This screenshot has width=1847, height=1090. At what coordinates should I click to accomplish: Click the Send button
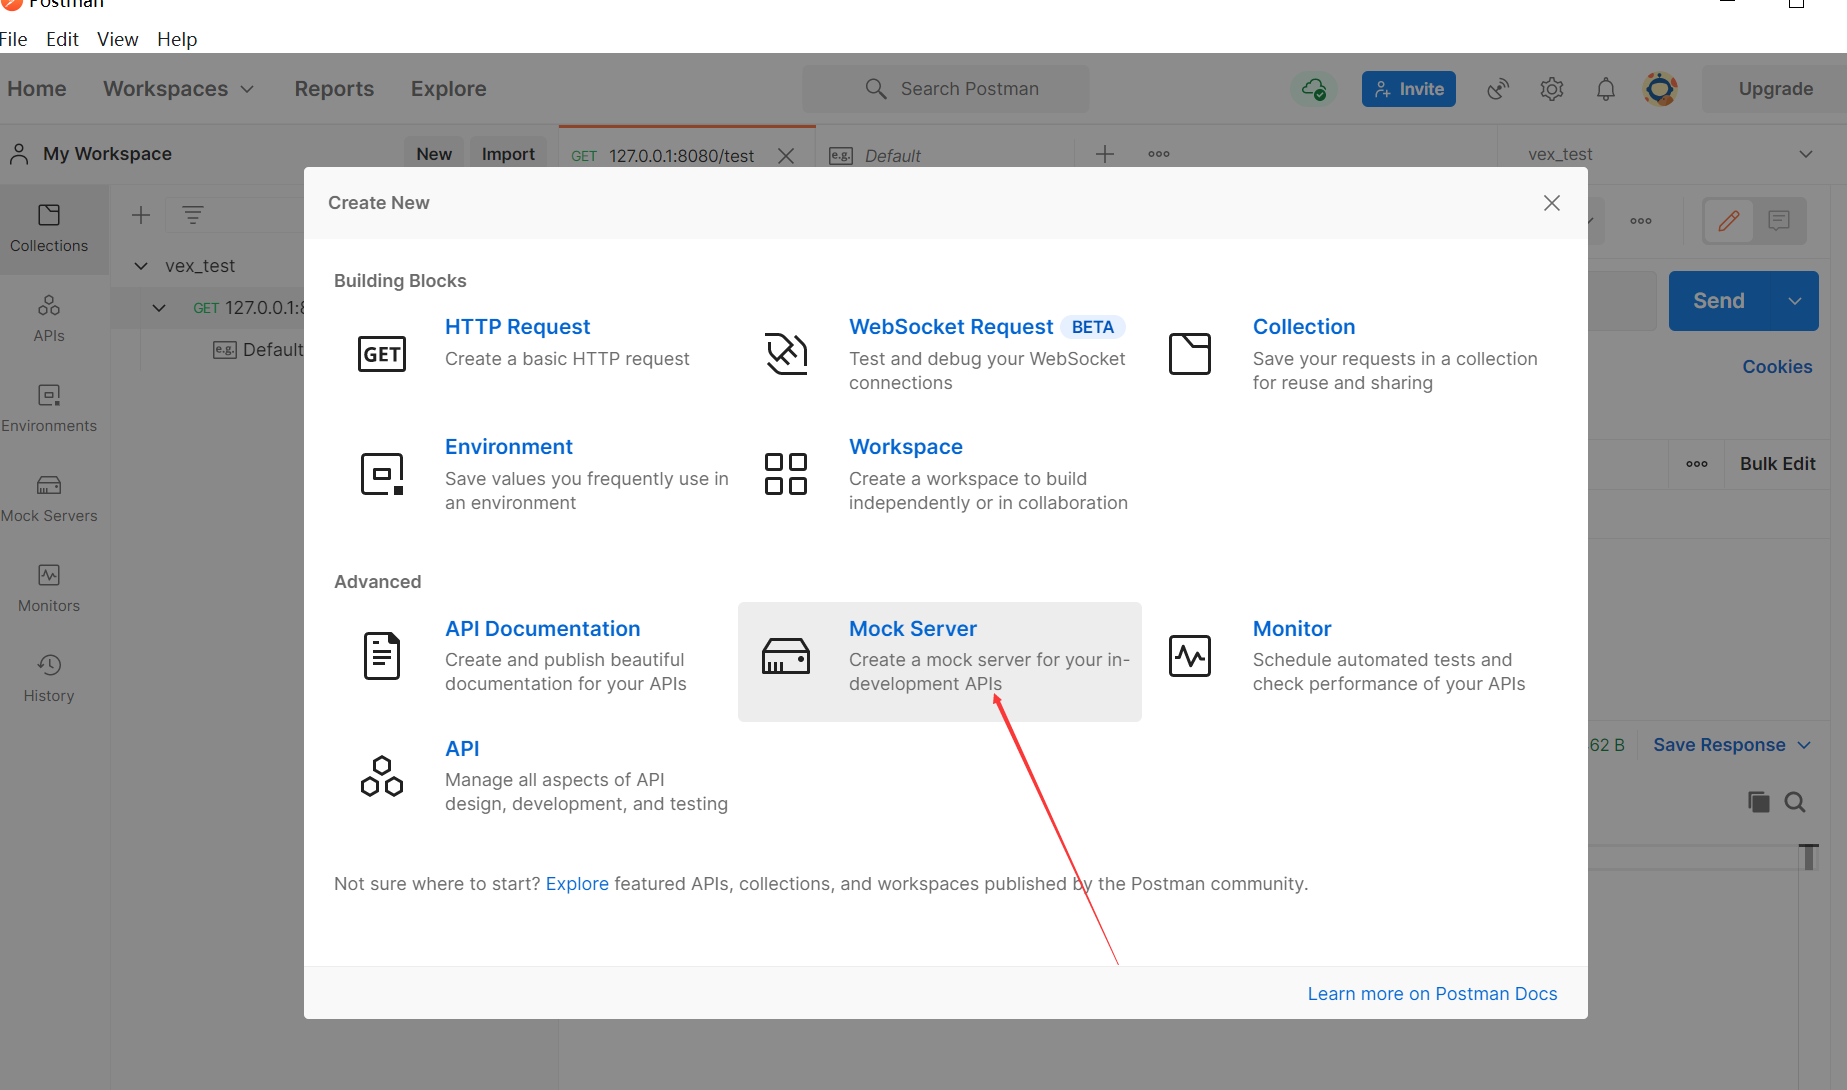pos(1719,301)
